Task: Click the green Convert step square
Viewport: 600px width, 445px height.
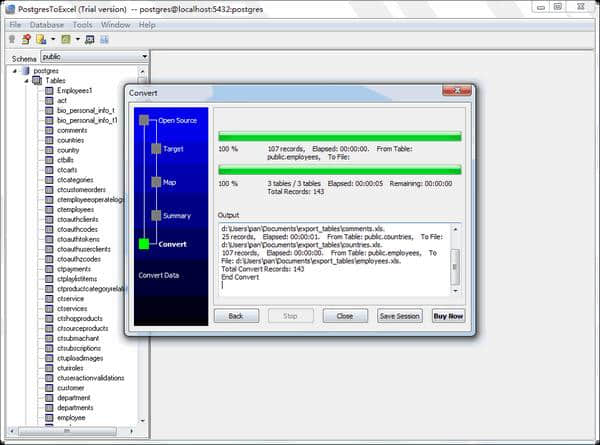Action: (144, 243)
